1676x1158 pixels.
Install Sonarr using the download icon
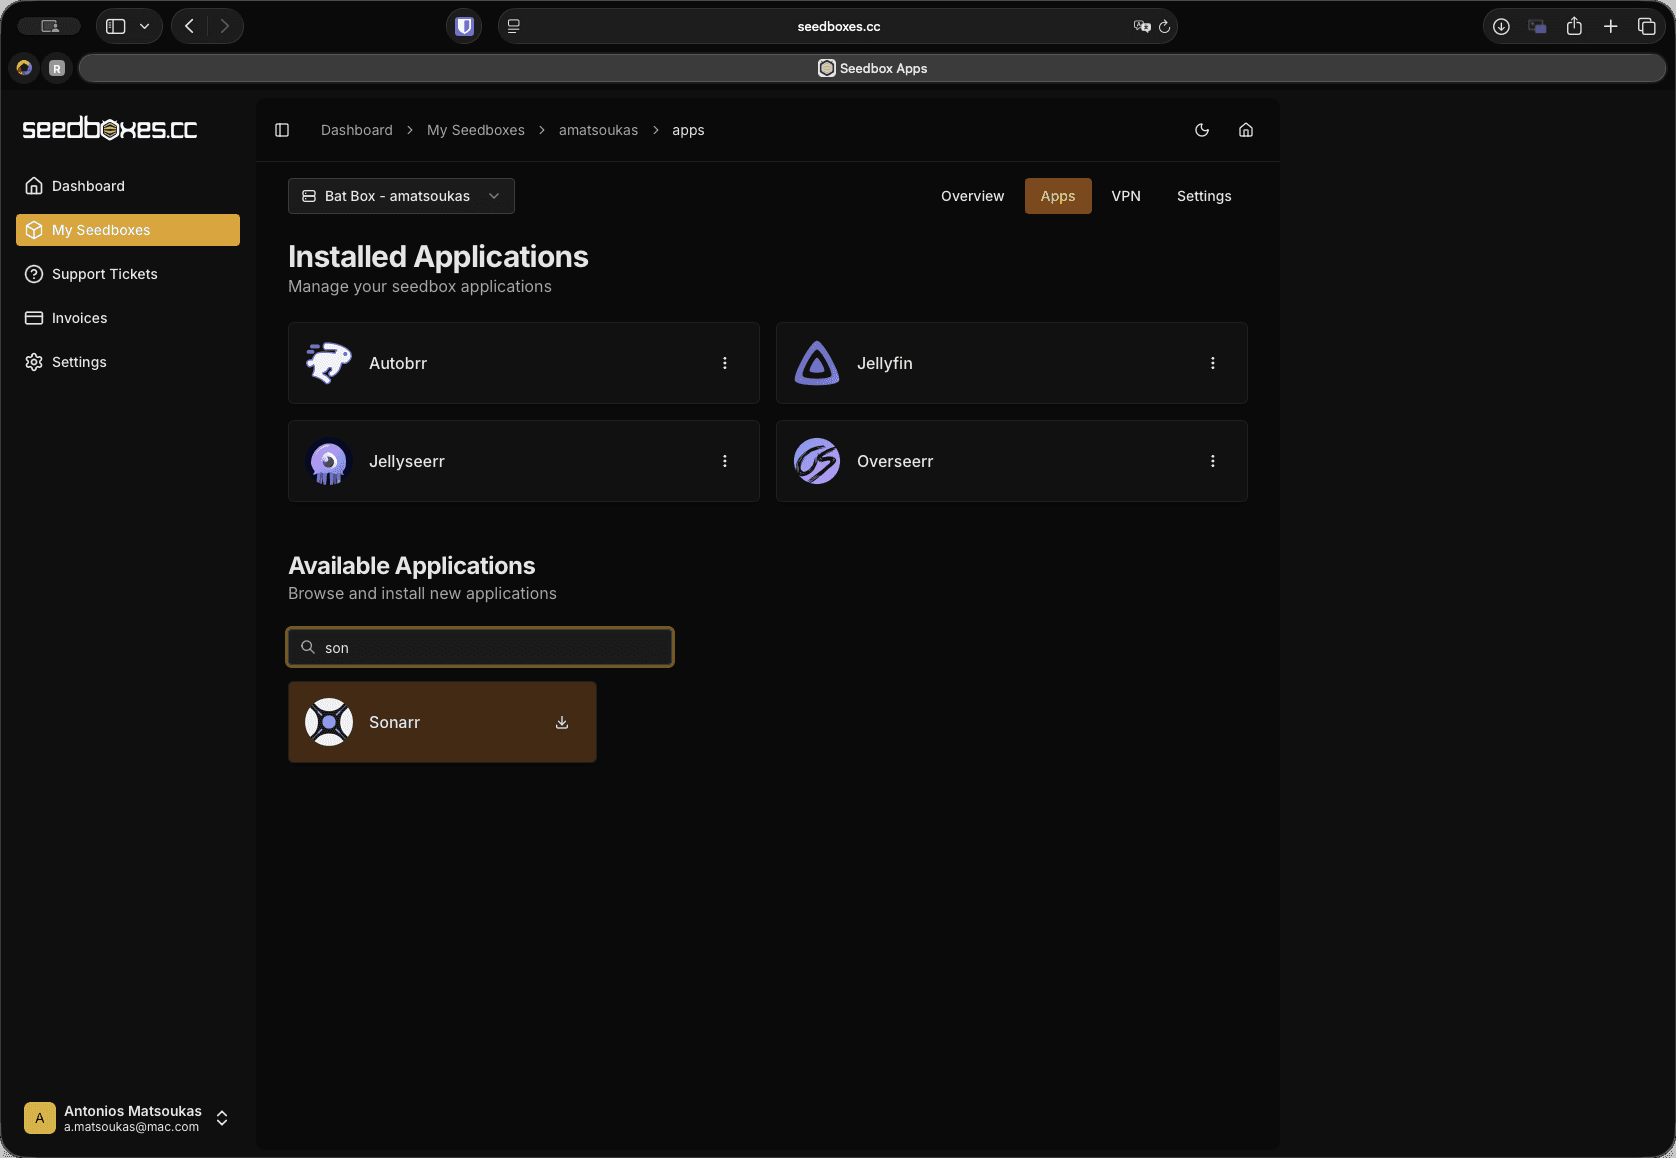pyautogui.click(x=562, y=722)
